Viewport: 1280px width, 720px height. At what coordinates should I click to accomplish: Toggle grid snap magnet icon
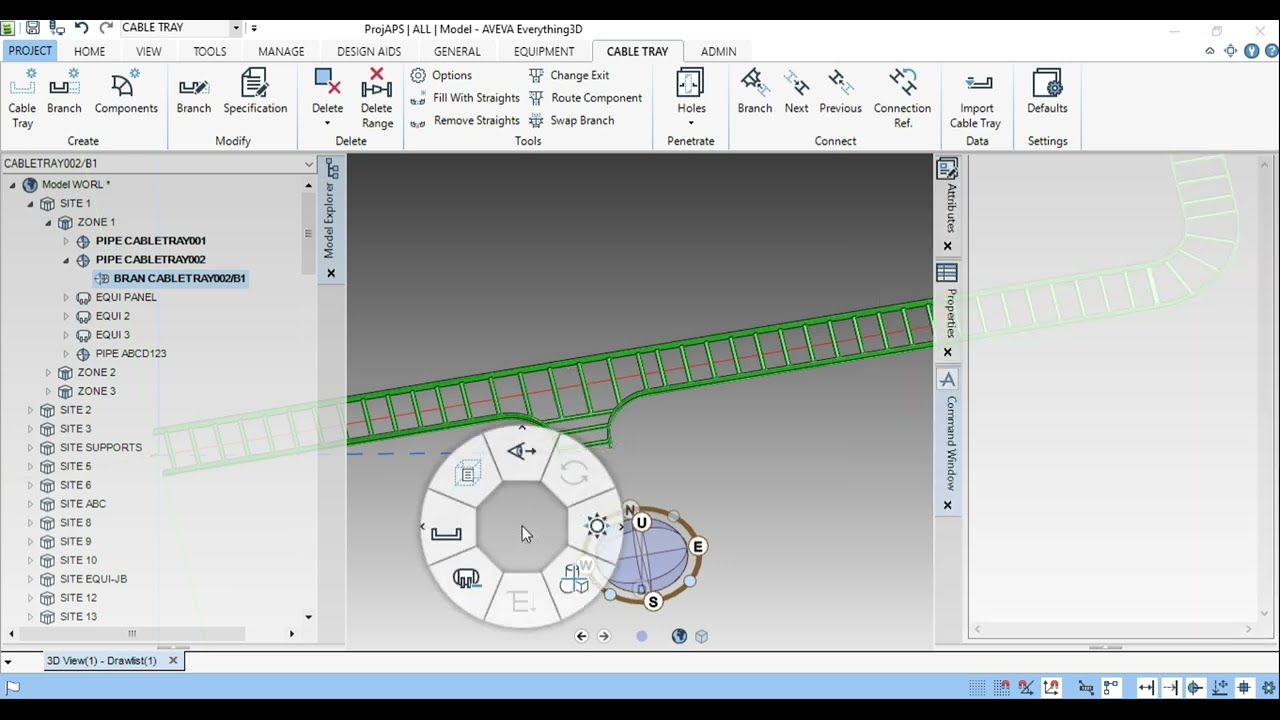click(x=1002, y=687)
